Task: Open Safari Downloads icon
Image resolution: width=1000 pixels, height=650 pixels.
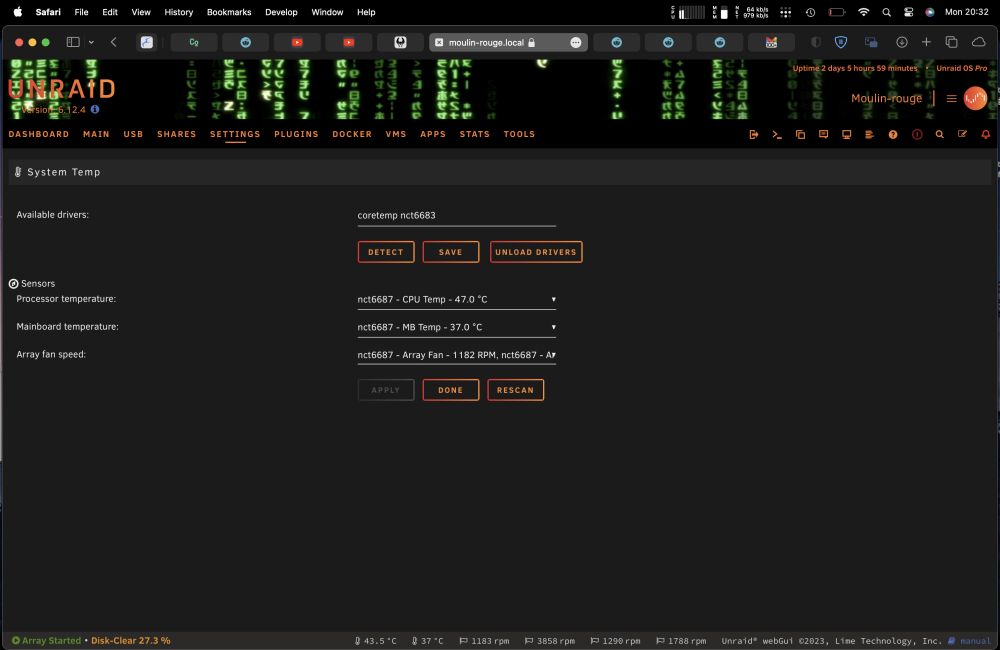Action: click(902, 42)
